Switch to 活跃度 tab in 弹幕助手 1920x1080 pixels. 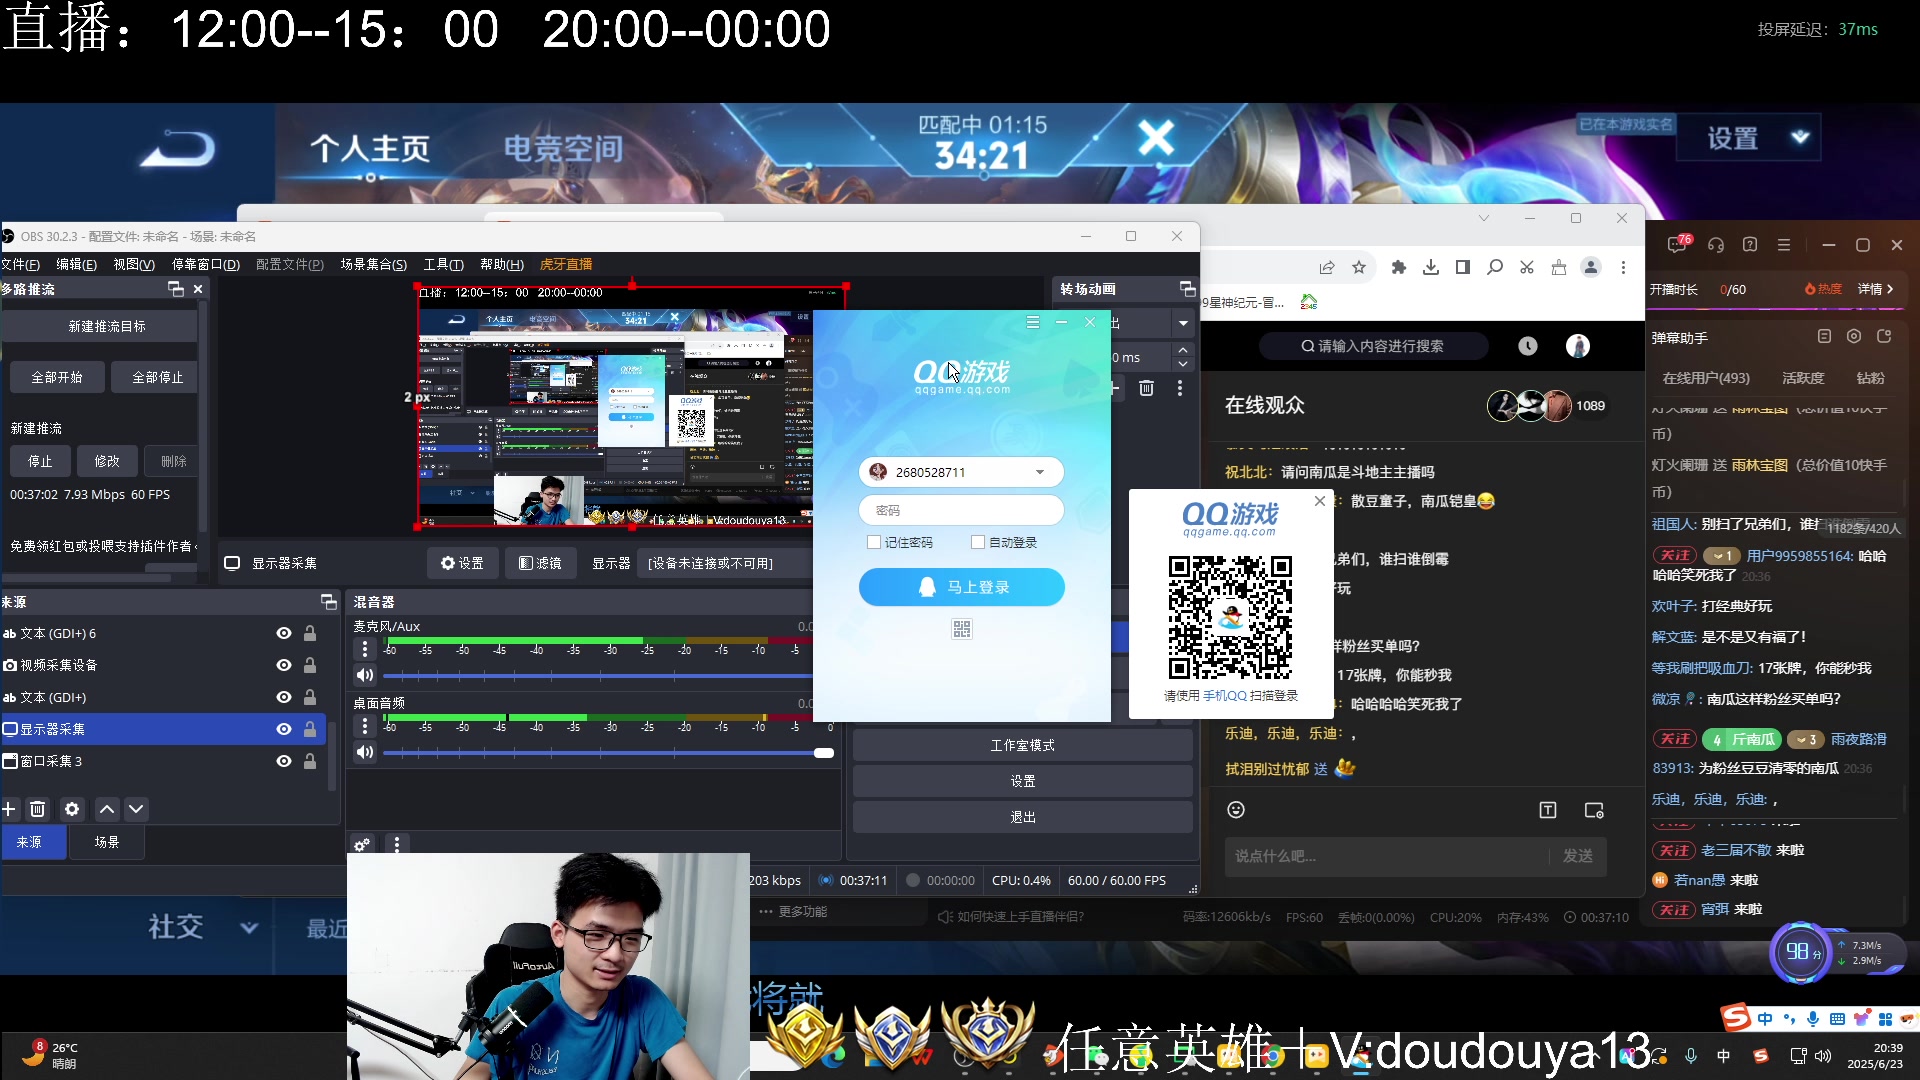tap(1803, 378)
